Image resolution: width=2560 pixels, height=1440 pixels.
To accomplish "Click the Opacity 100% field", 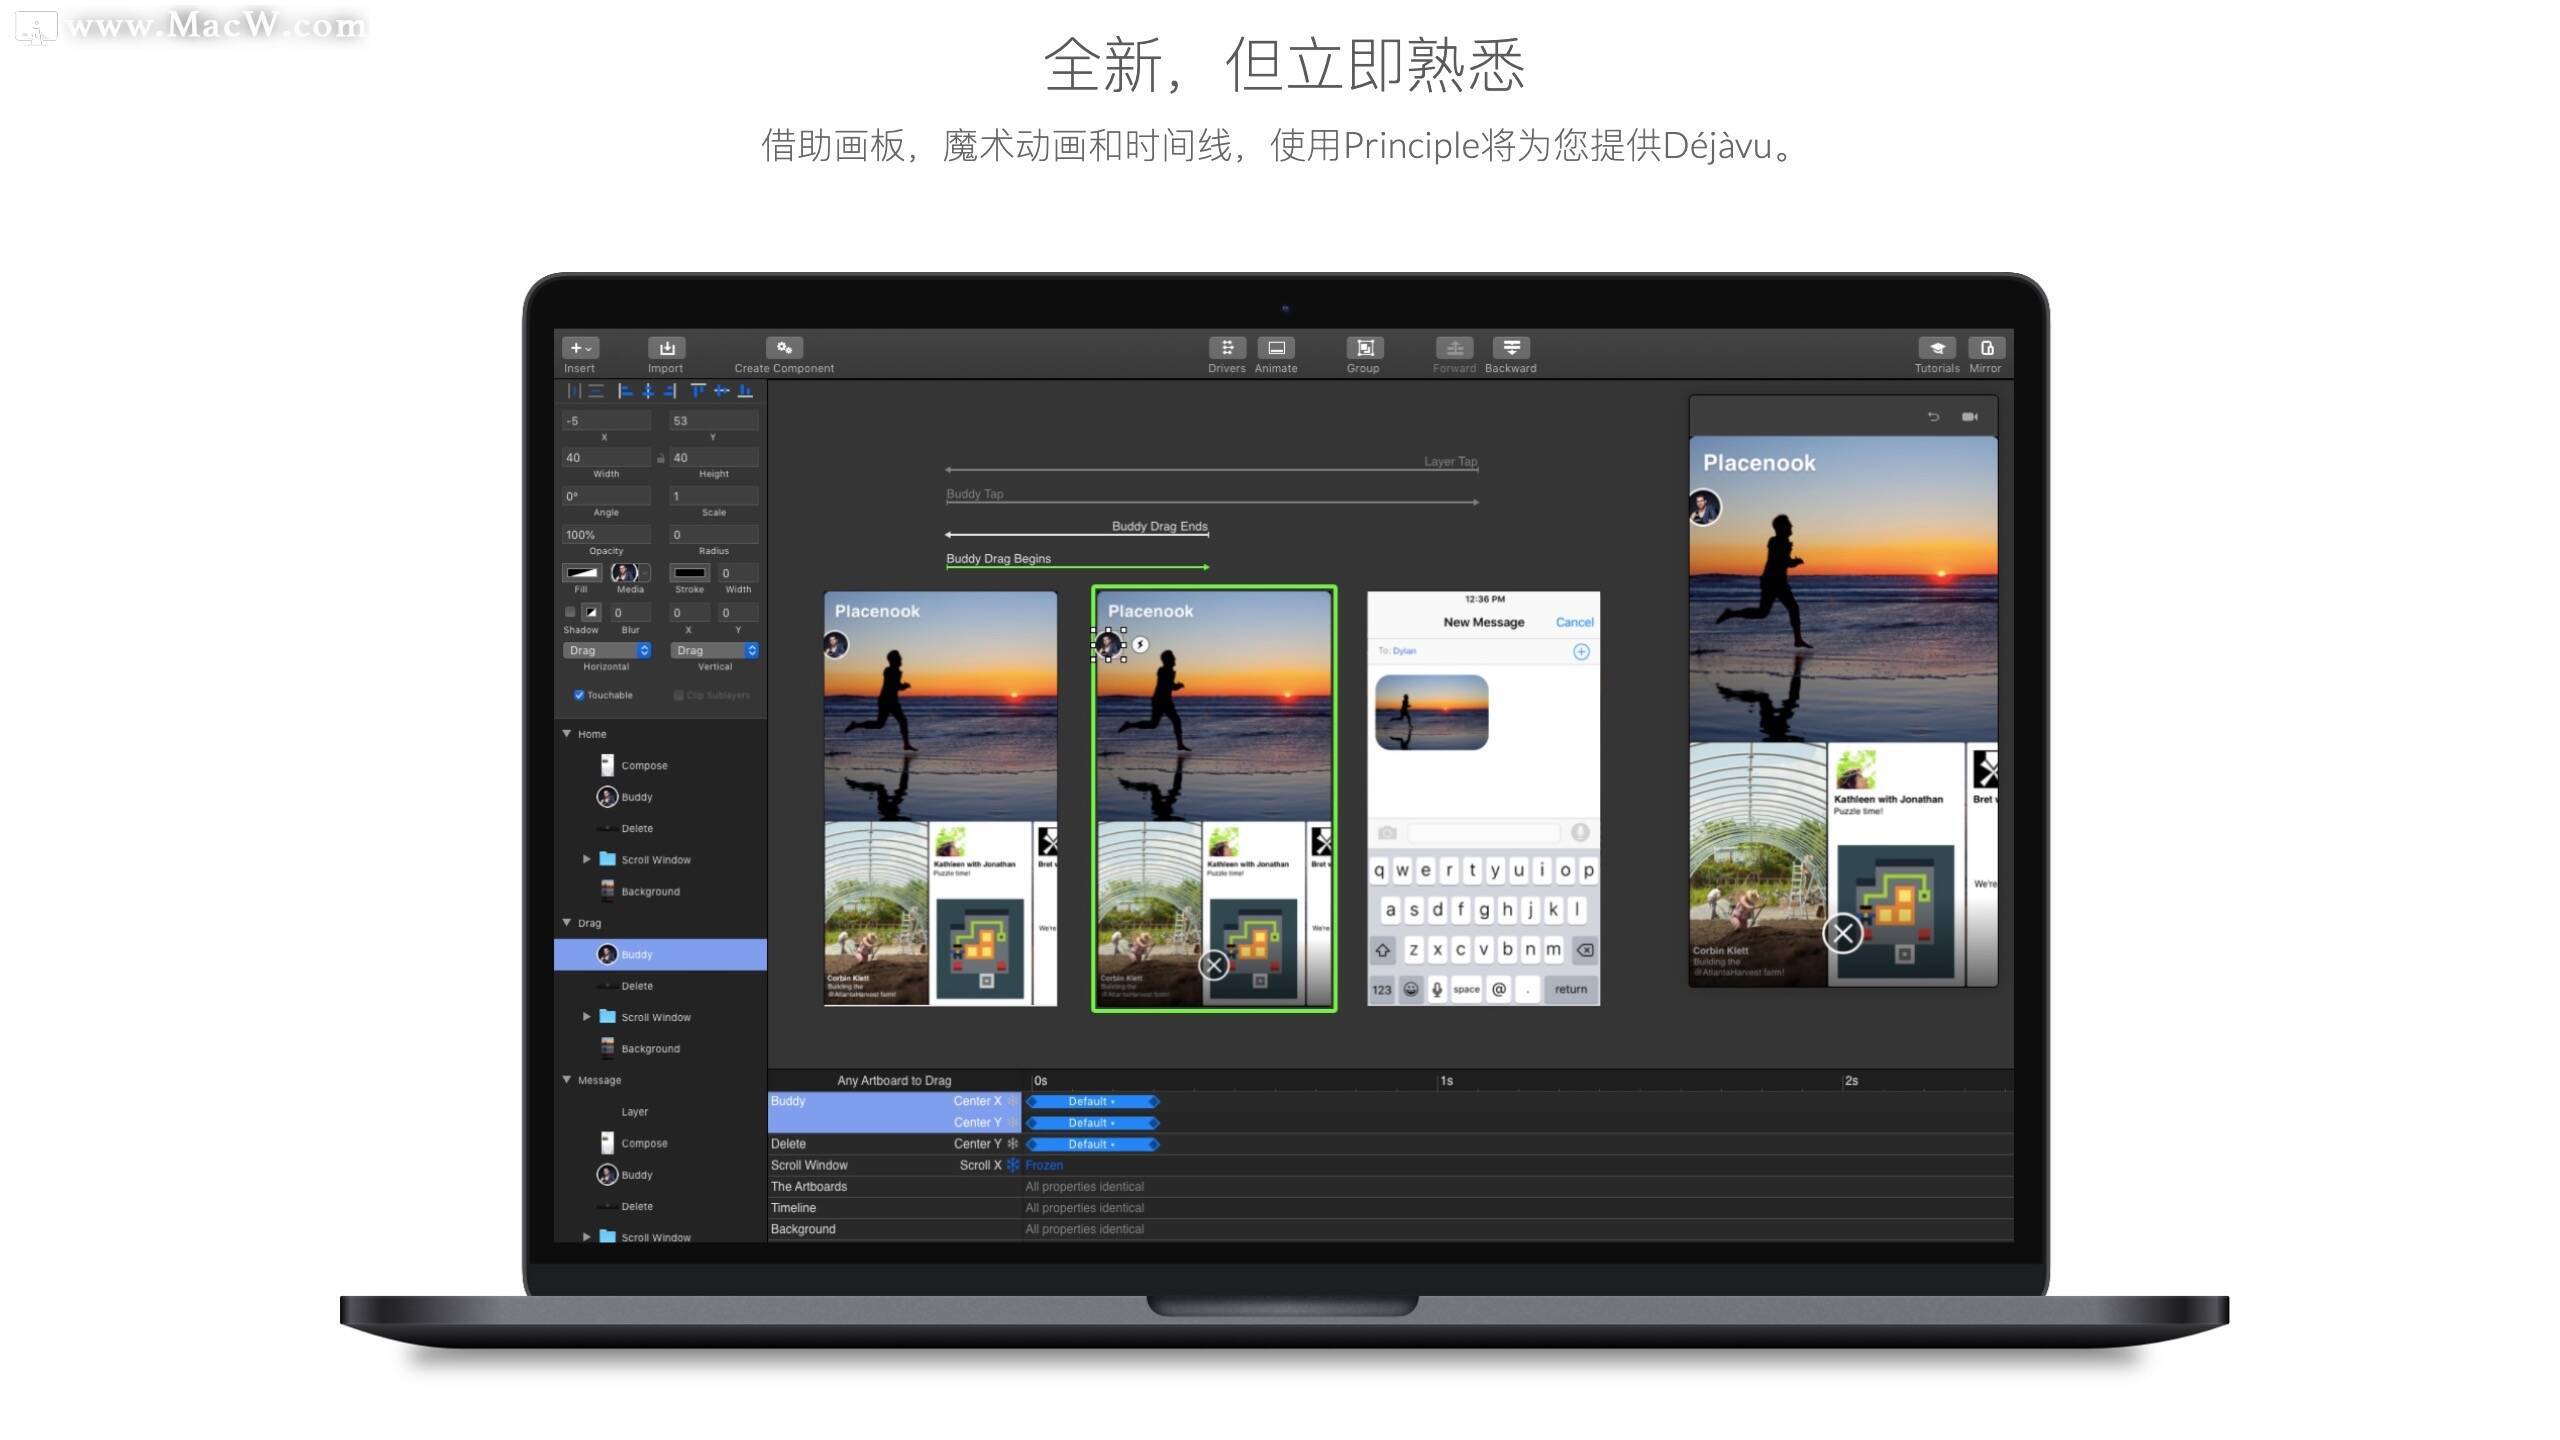I will click(x=606, y=535).
